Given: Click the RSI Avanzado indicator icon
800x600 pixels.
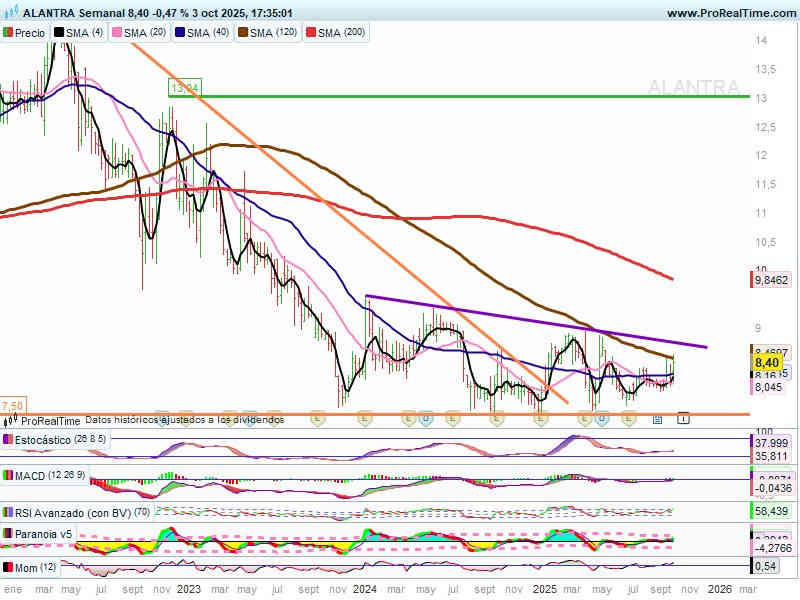Looking at the screenshot, I should tap(8, 513).
